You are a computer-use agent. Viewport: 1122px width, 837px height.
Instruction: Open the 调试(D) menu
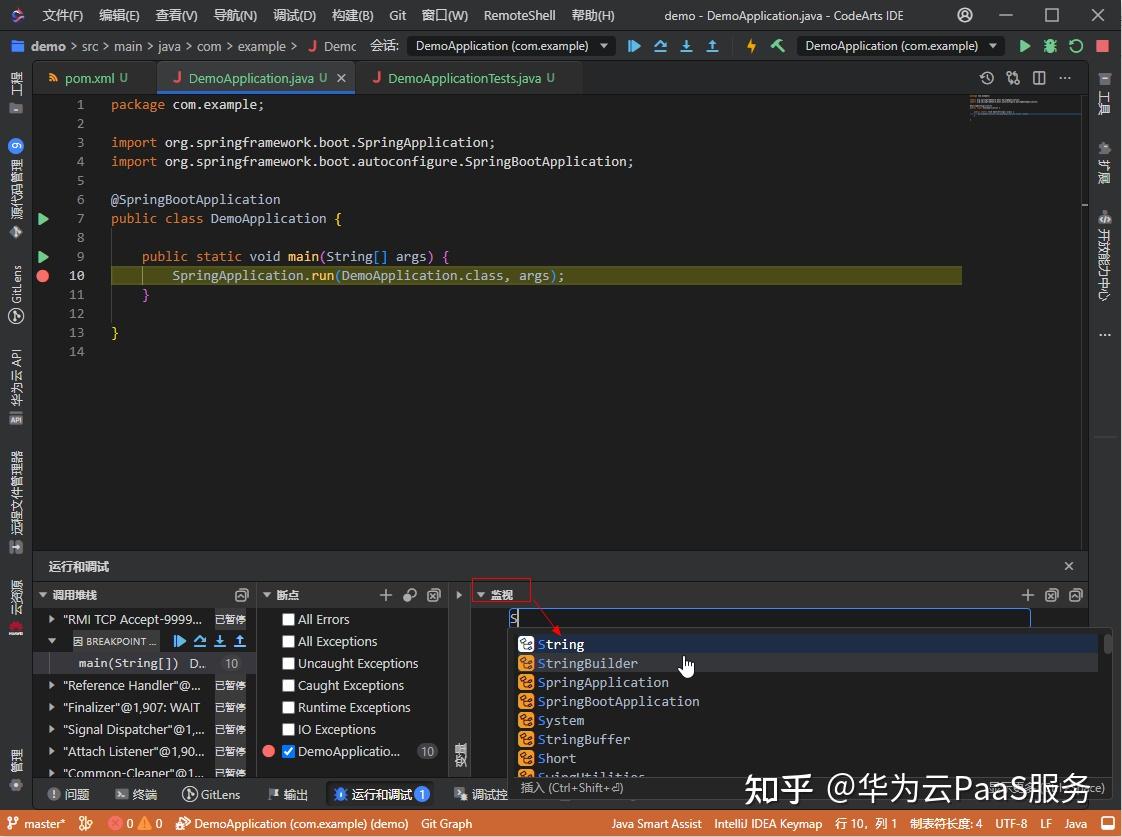[294, 15]
